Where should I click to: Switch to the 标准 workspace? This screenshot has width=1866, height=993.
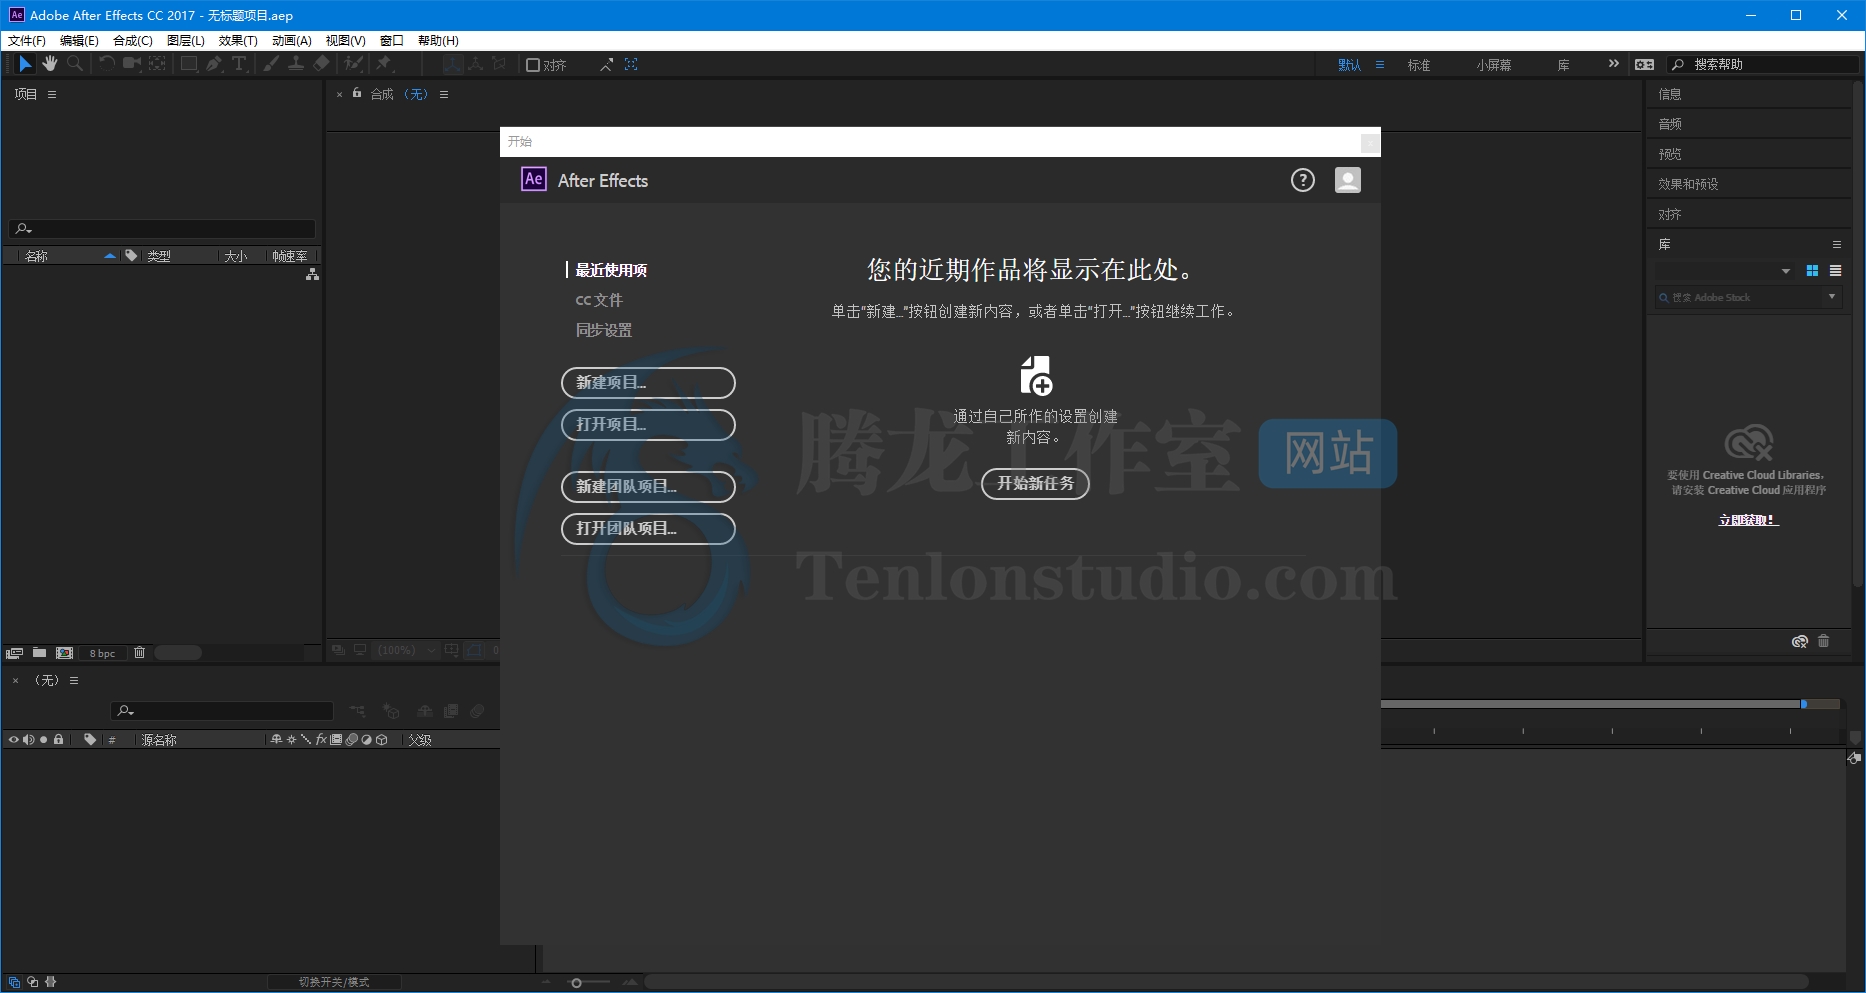[1419, 65]
